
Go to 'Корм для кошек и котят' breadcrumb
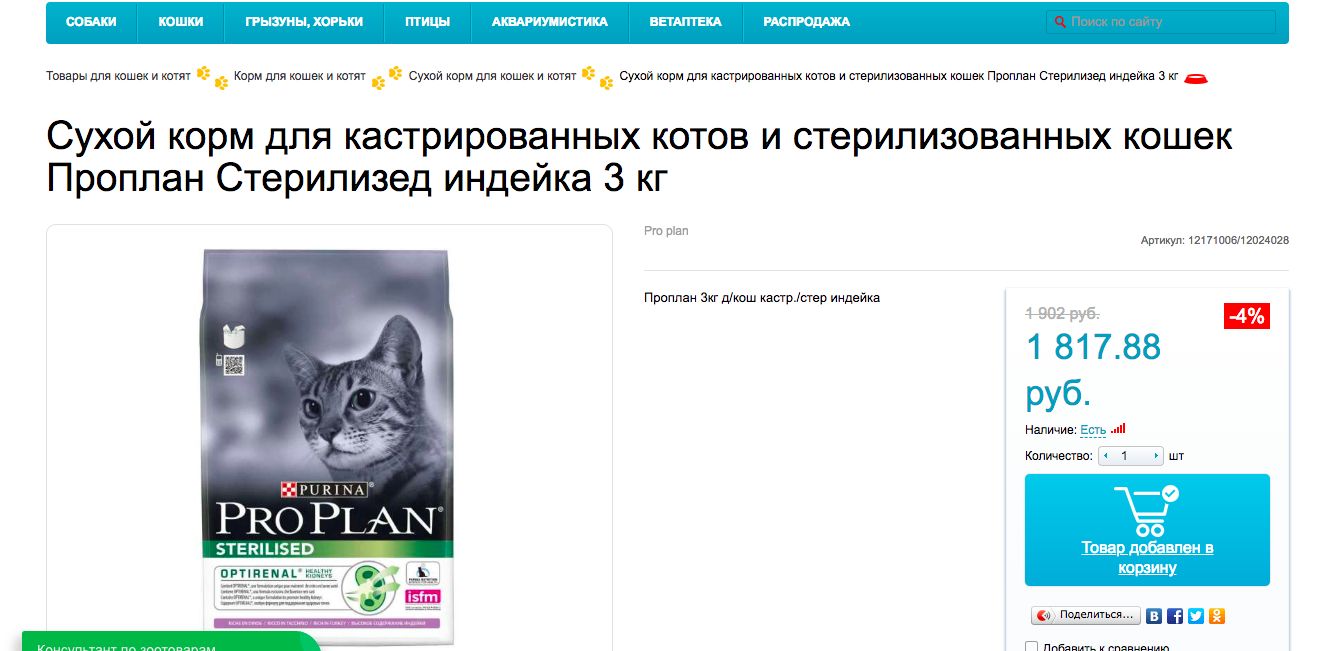coord(300,76)
